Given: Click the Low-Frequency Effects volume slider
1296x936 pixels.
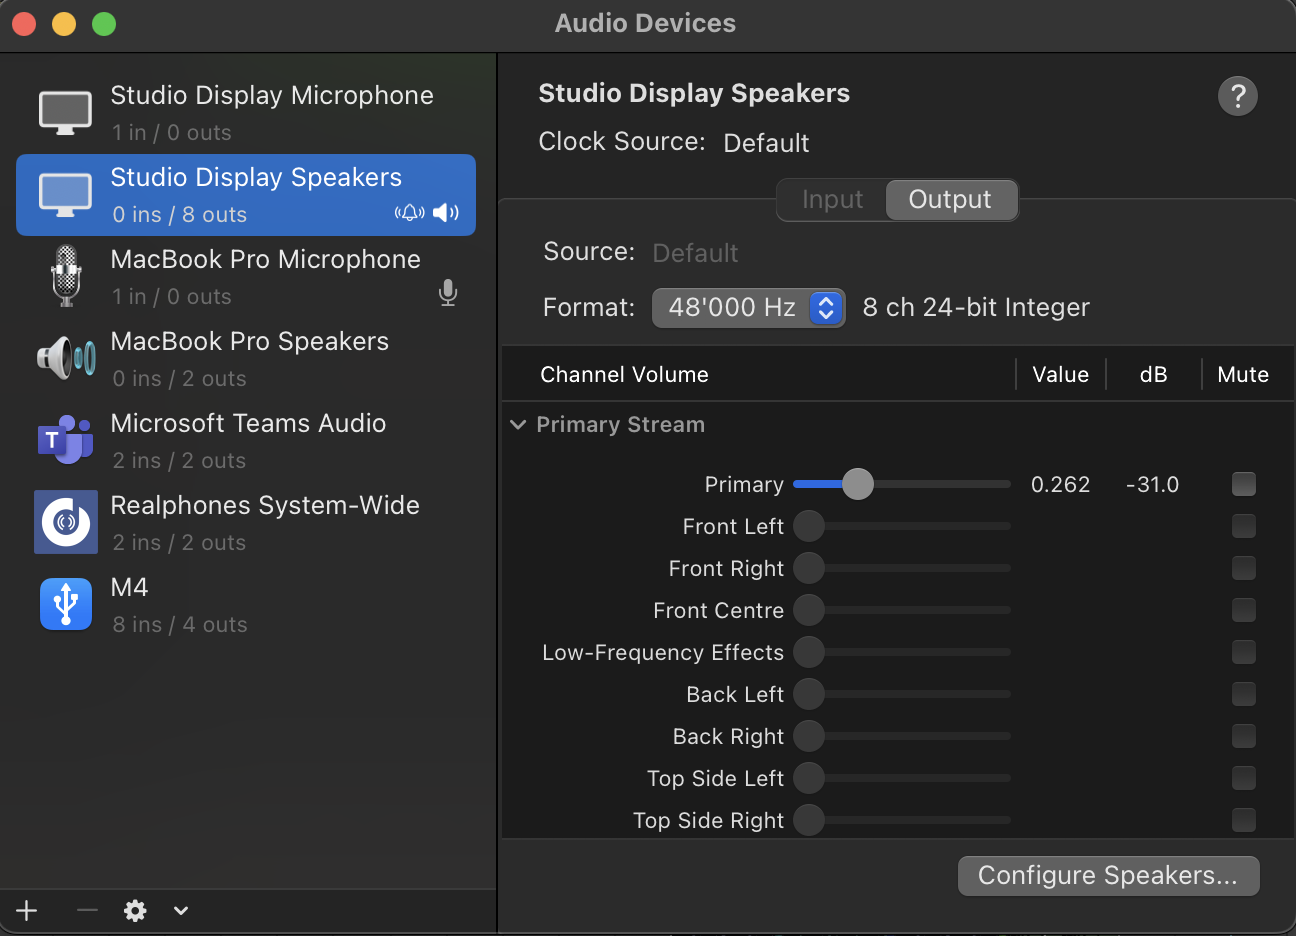Looking at the screenshot, I should click(x=902, y=652).
